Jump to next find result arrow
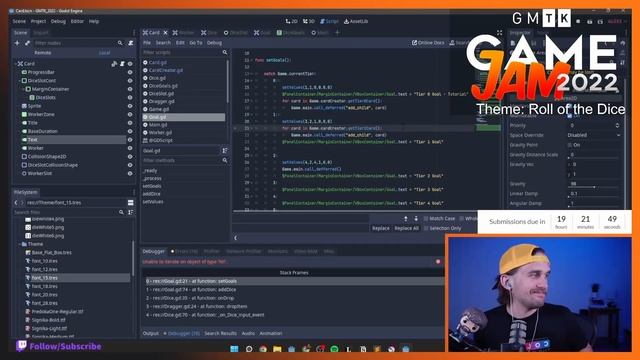Image resolution: width=640 pixels, height=360 pixels. [416, 218]
